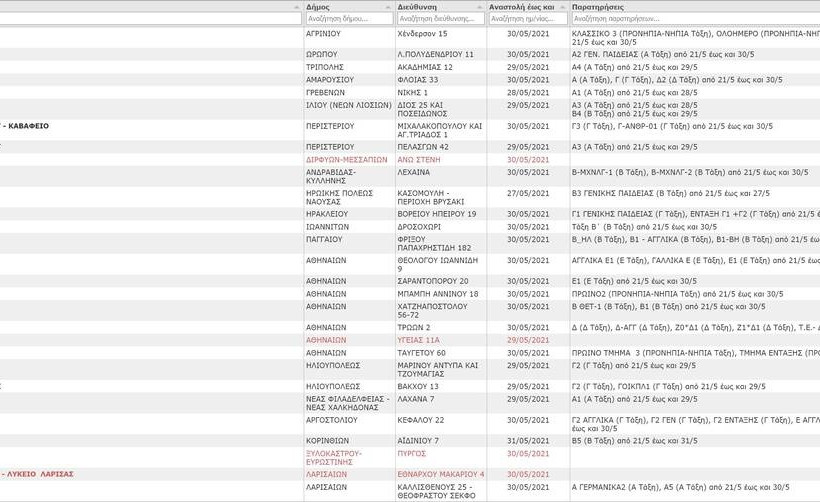Click the sort arrow of the leftmost column
The image size is (820, 502).
point(296,6)
